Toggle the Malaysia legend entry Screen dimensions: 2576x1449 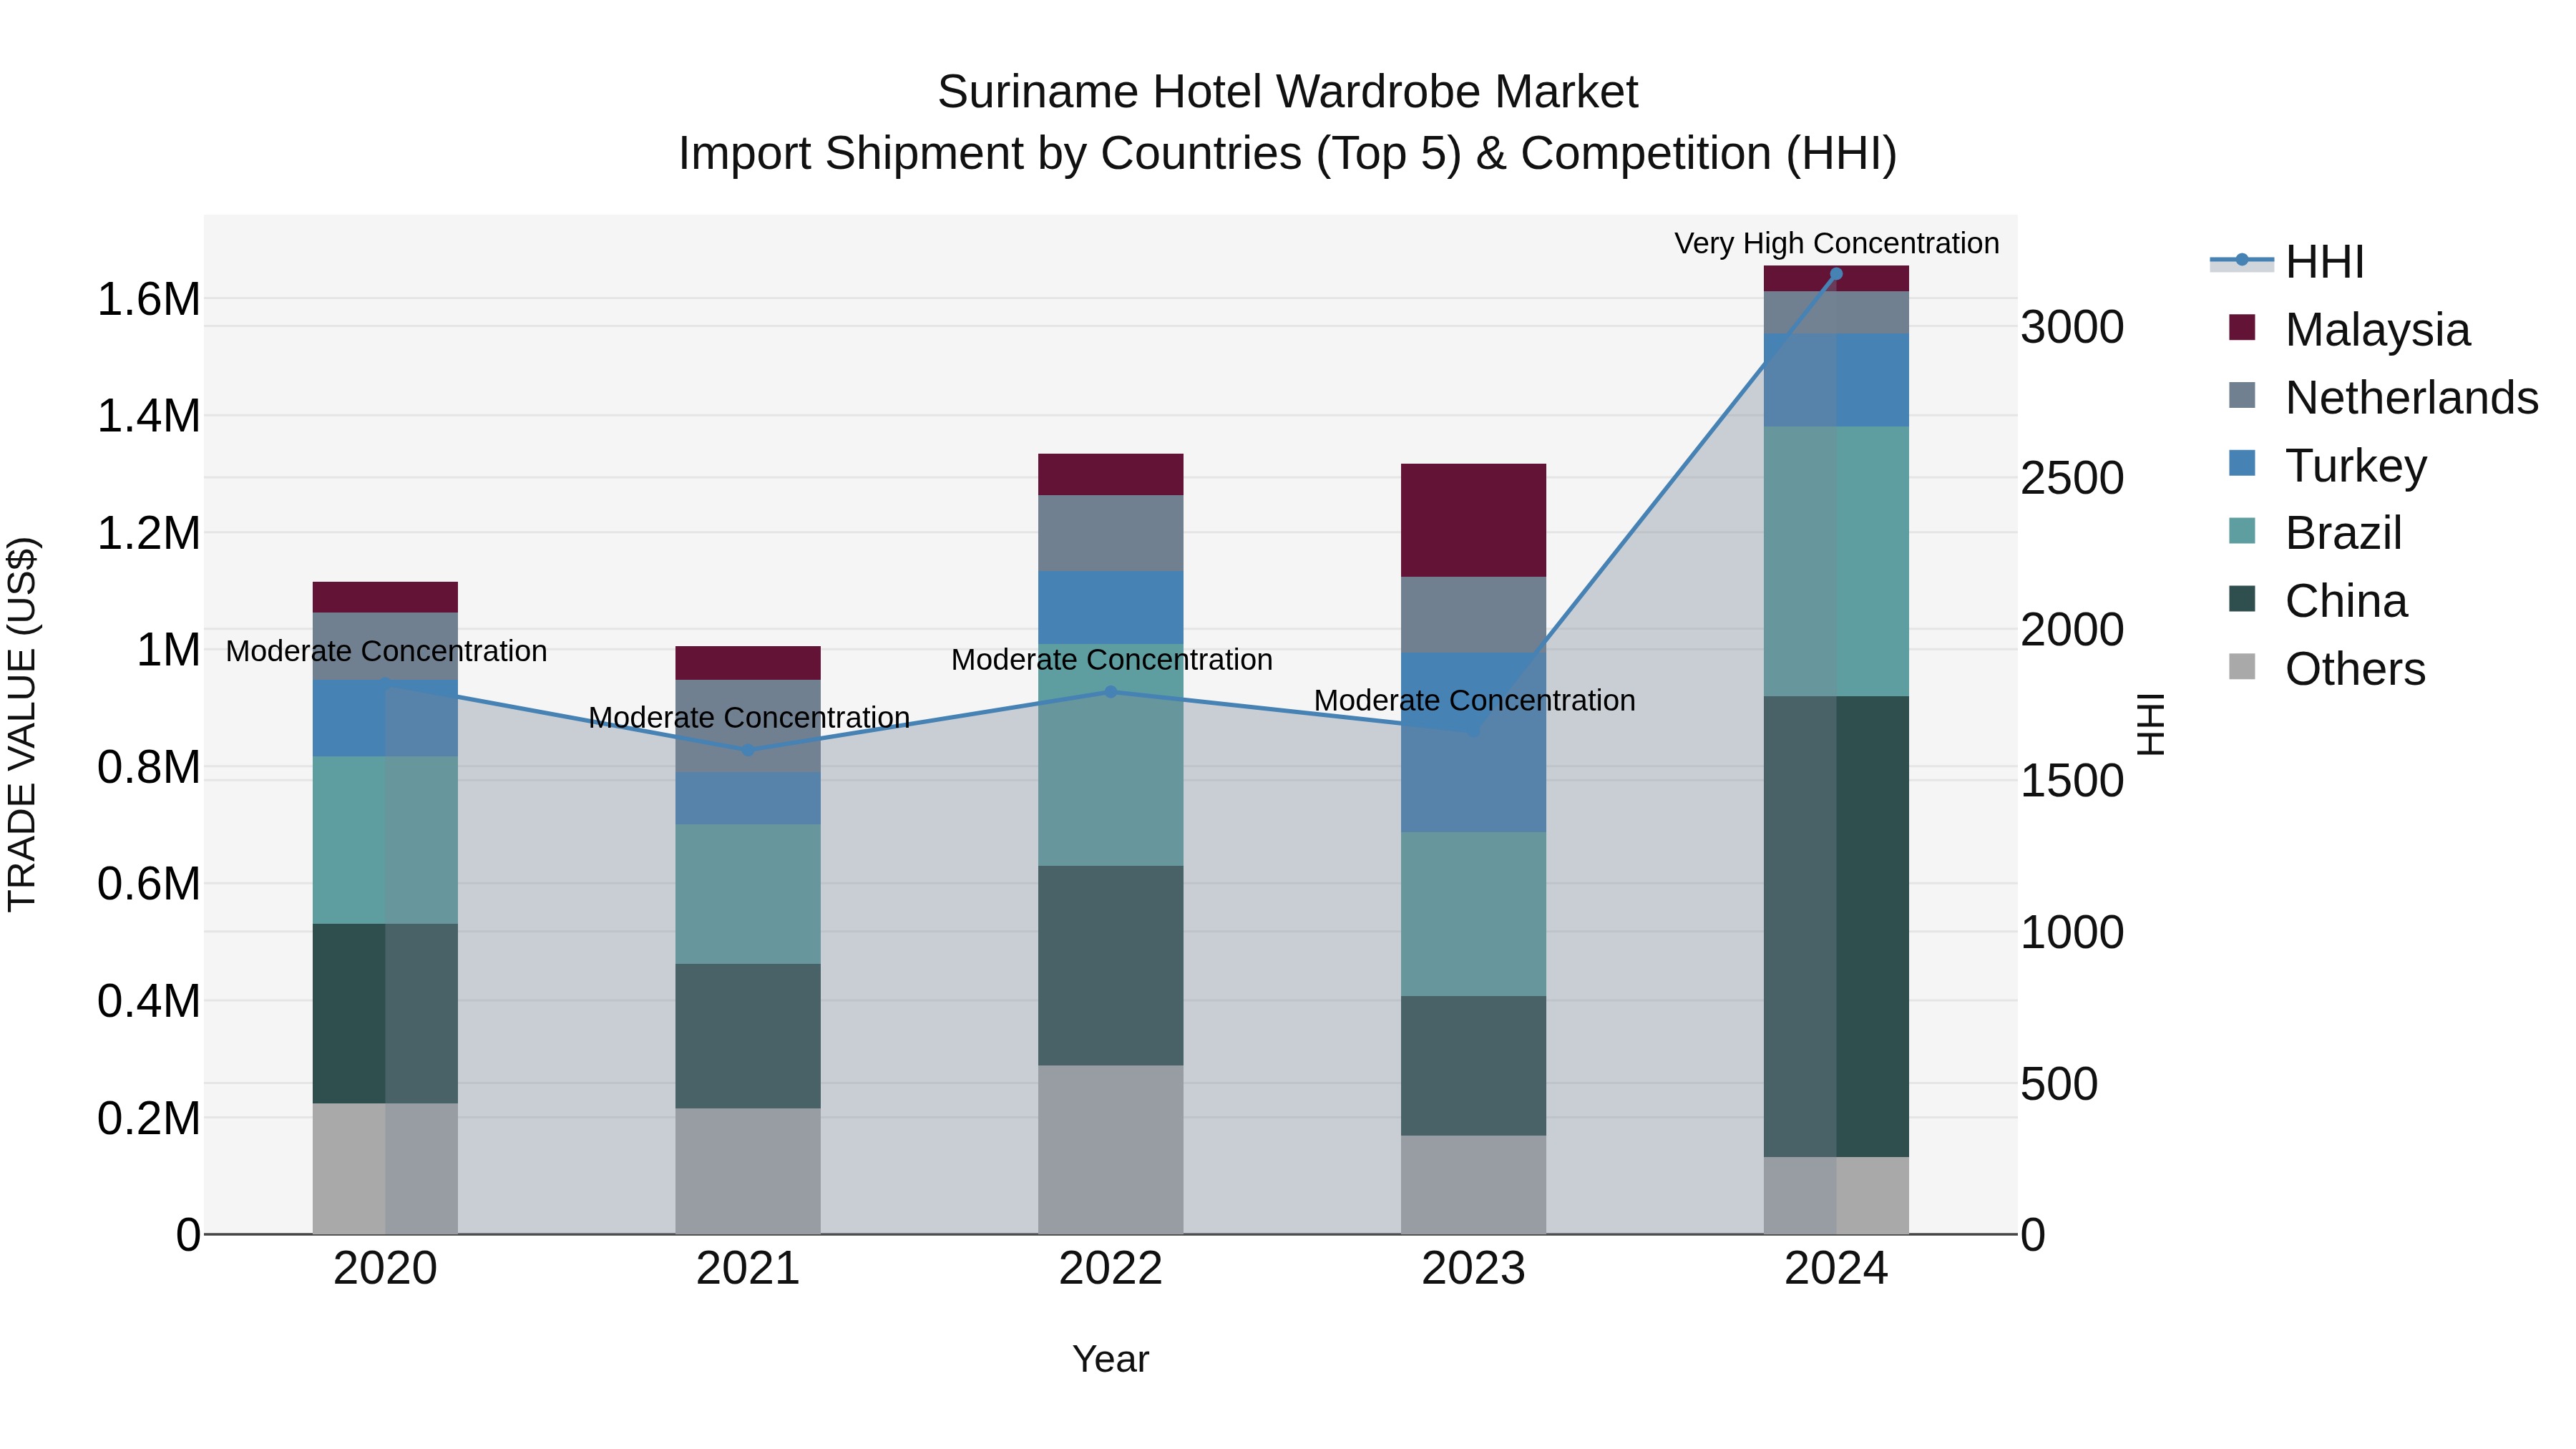point(2349,329)
